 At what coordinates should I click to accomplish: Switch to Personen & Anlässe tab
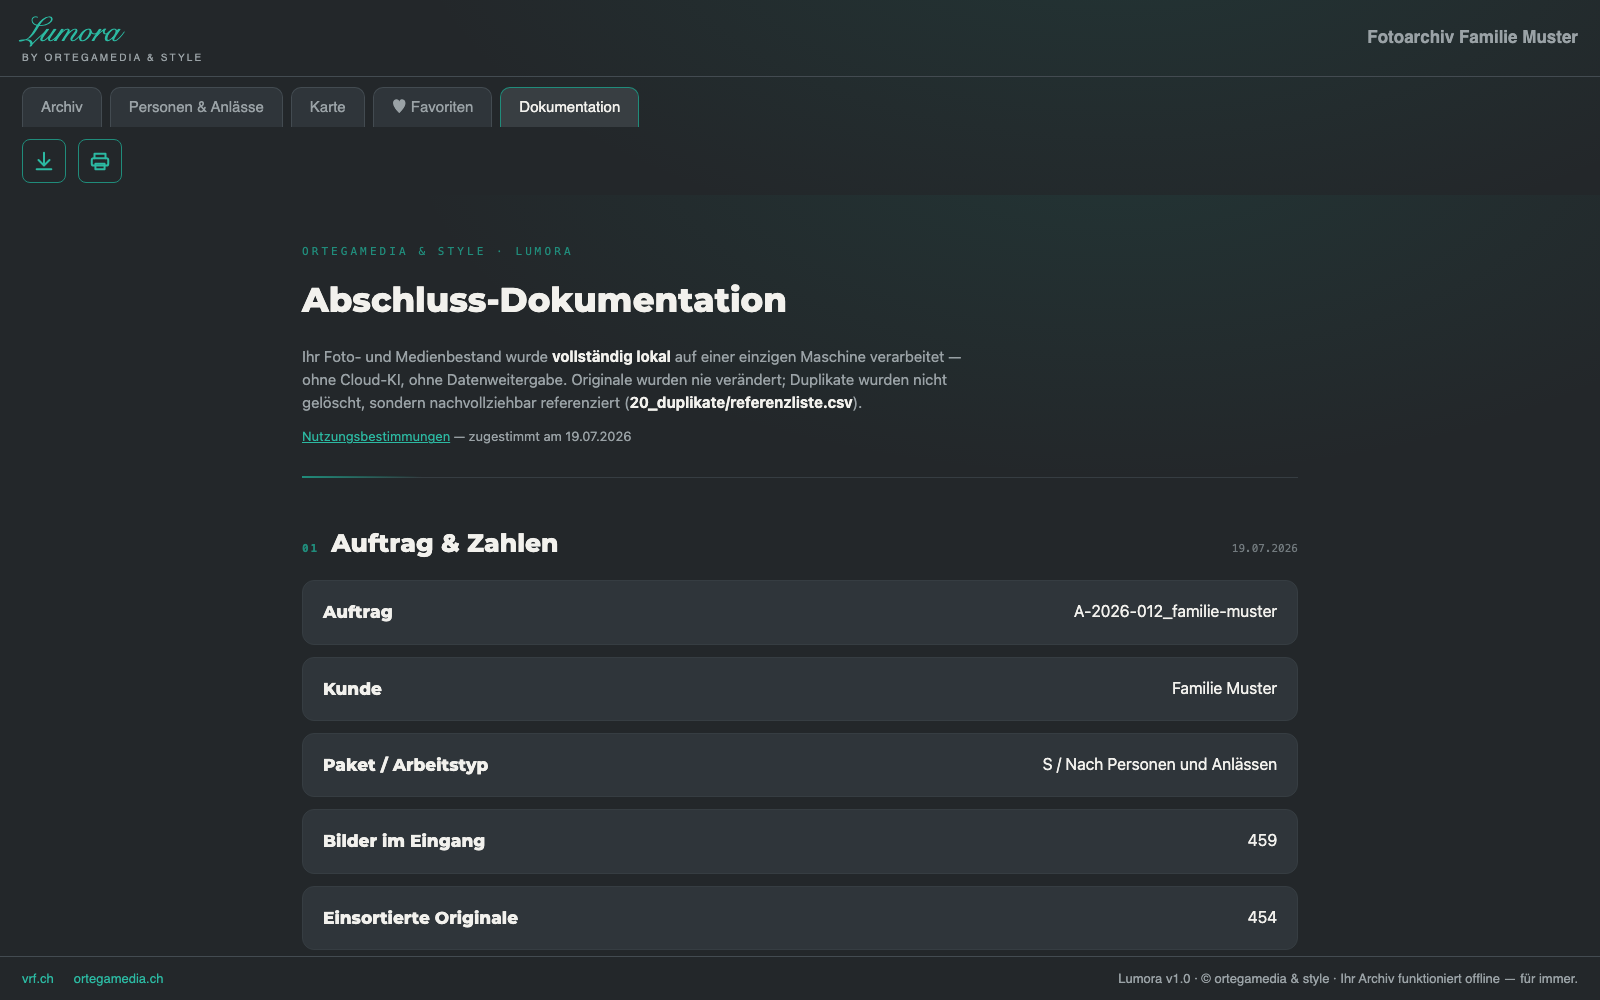pyautogui.click(x=196, y=107)
